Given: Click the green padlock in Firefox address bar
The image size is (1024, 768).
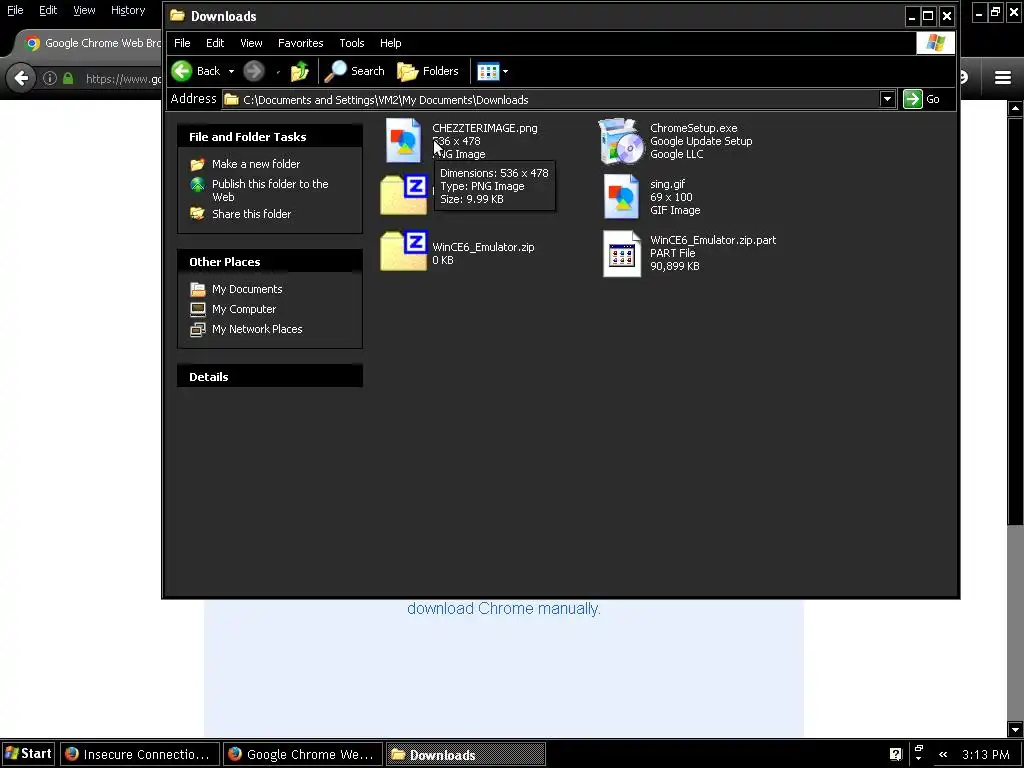Looking at the screenshot, I should [68, 78].
